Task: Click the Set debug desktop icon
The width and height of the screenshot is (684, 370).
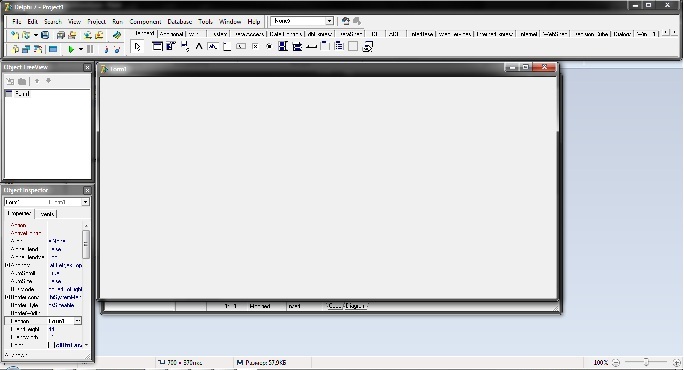Action: (357, 21)
